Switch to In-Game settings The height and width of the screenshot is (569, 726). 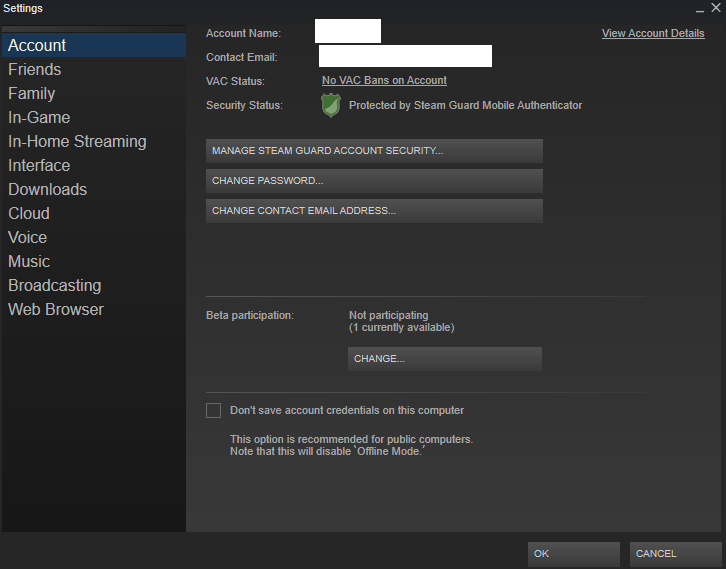click(94, 118)
